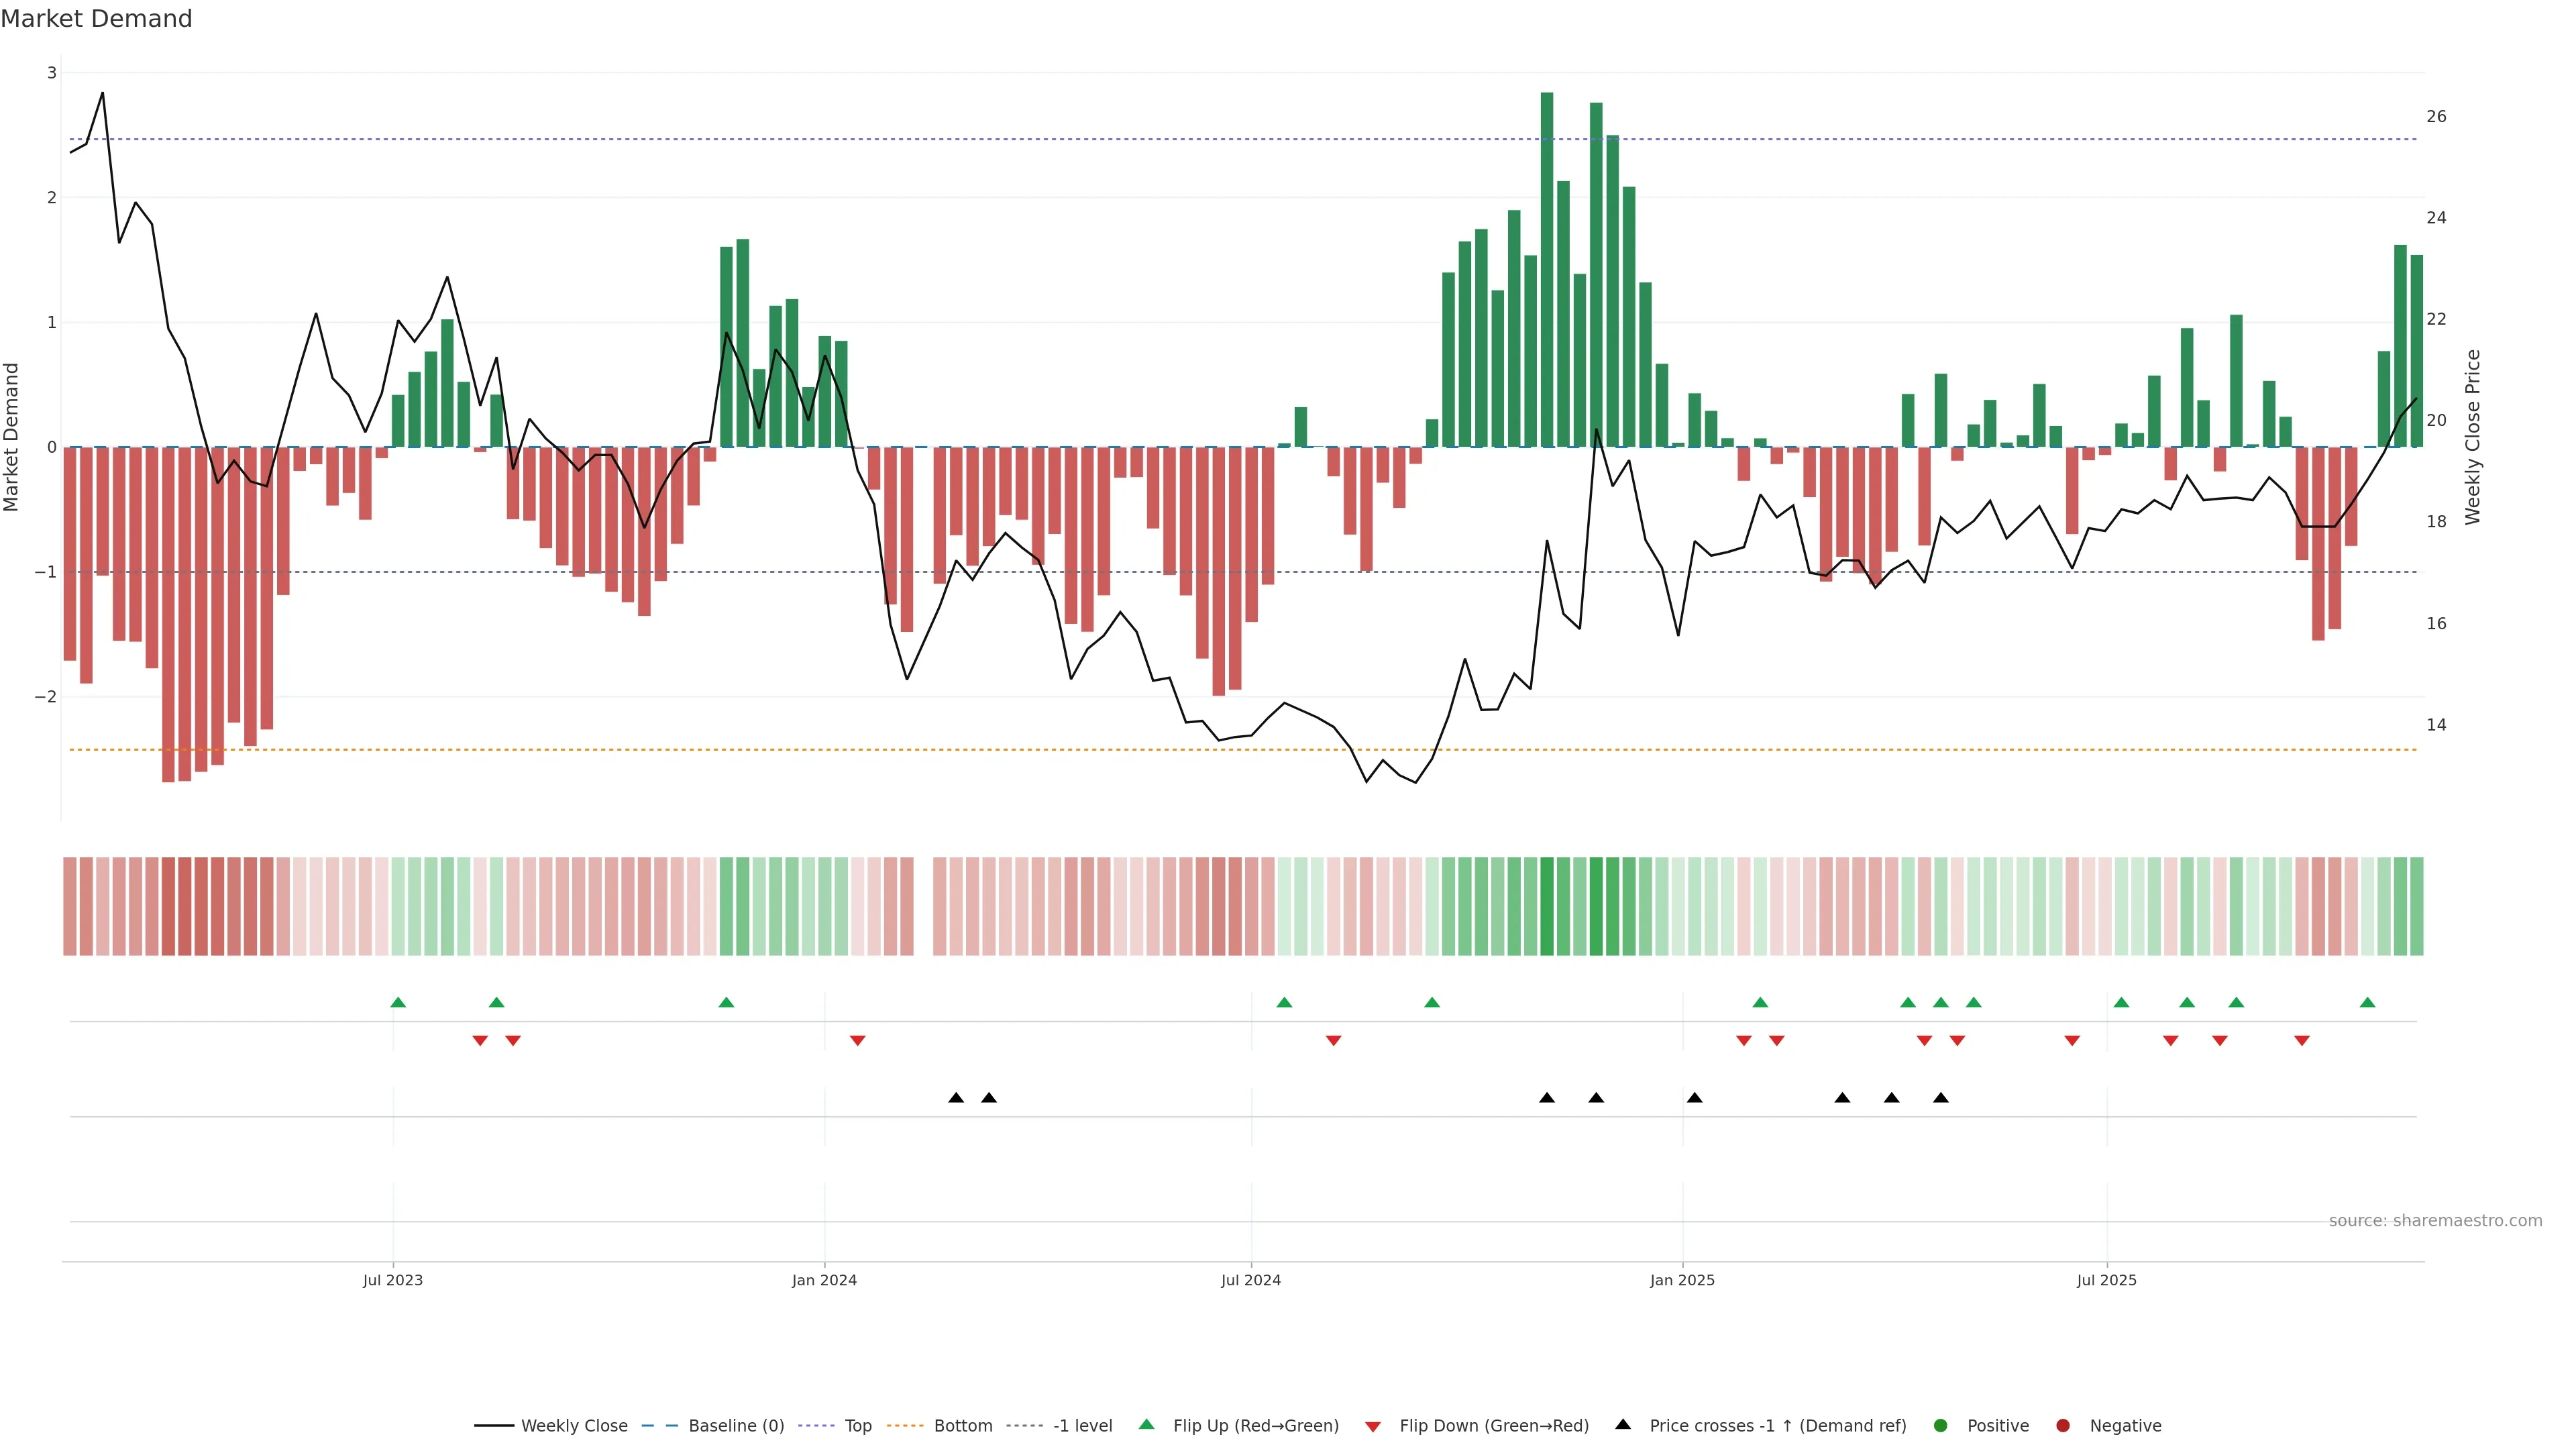Click the red Flip Down triangle legend icon
Viewport: 2576px width, 1449px height.
coord(1373,1427)
